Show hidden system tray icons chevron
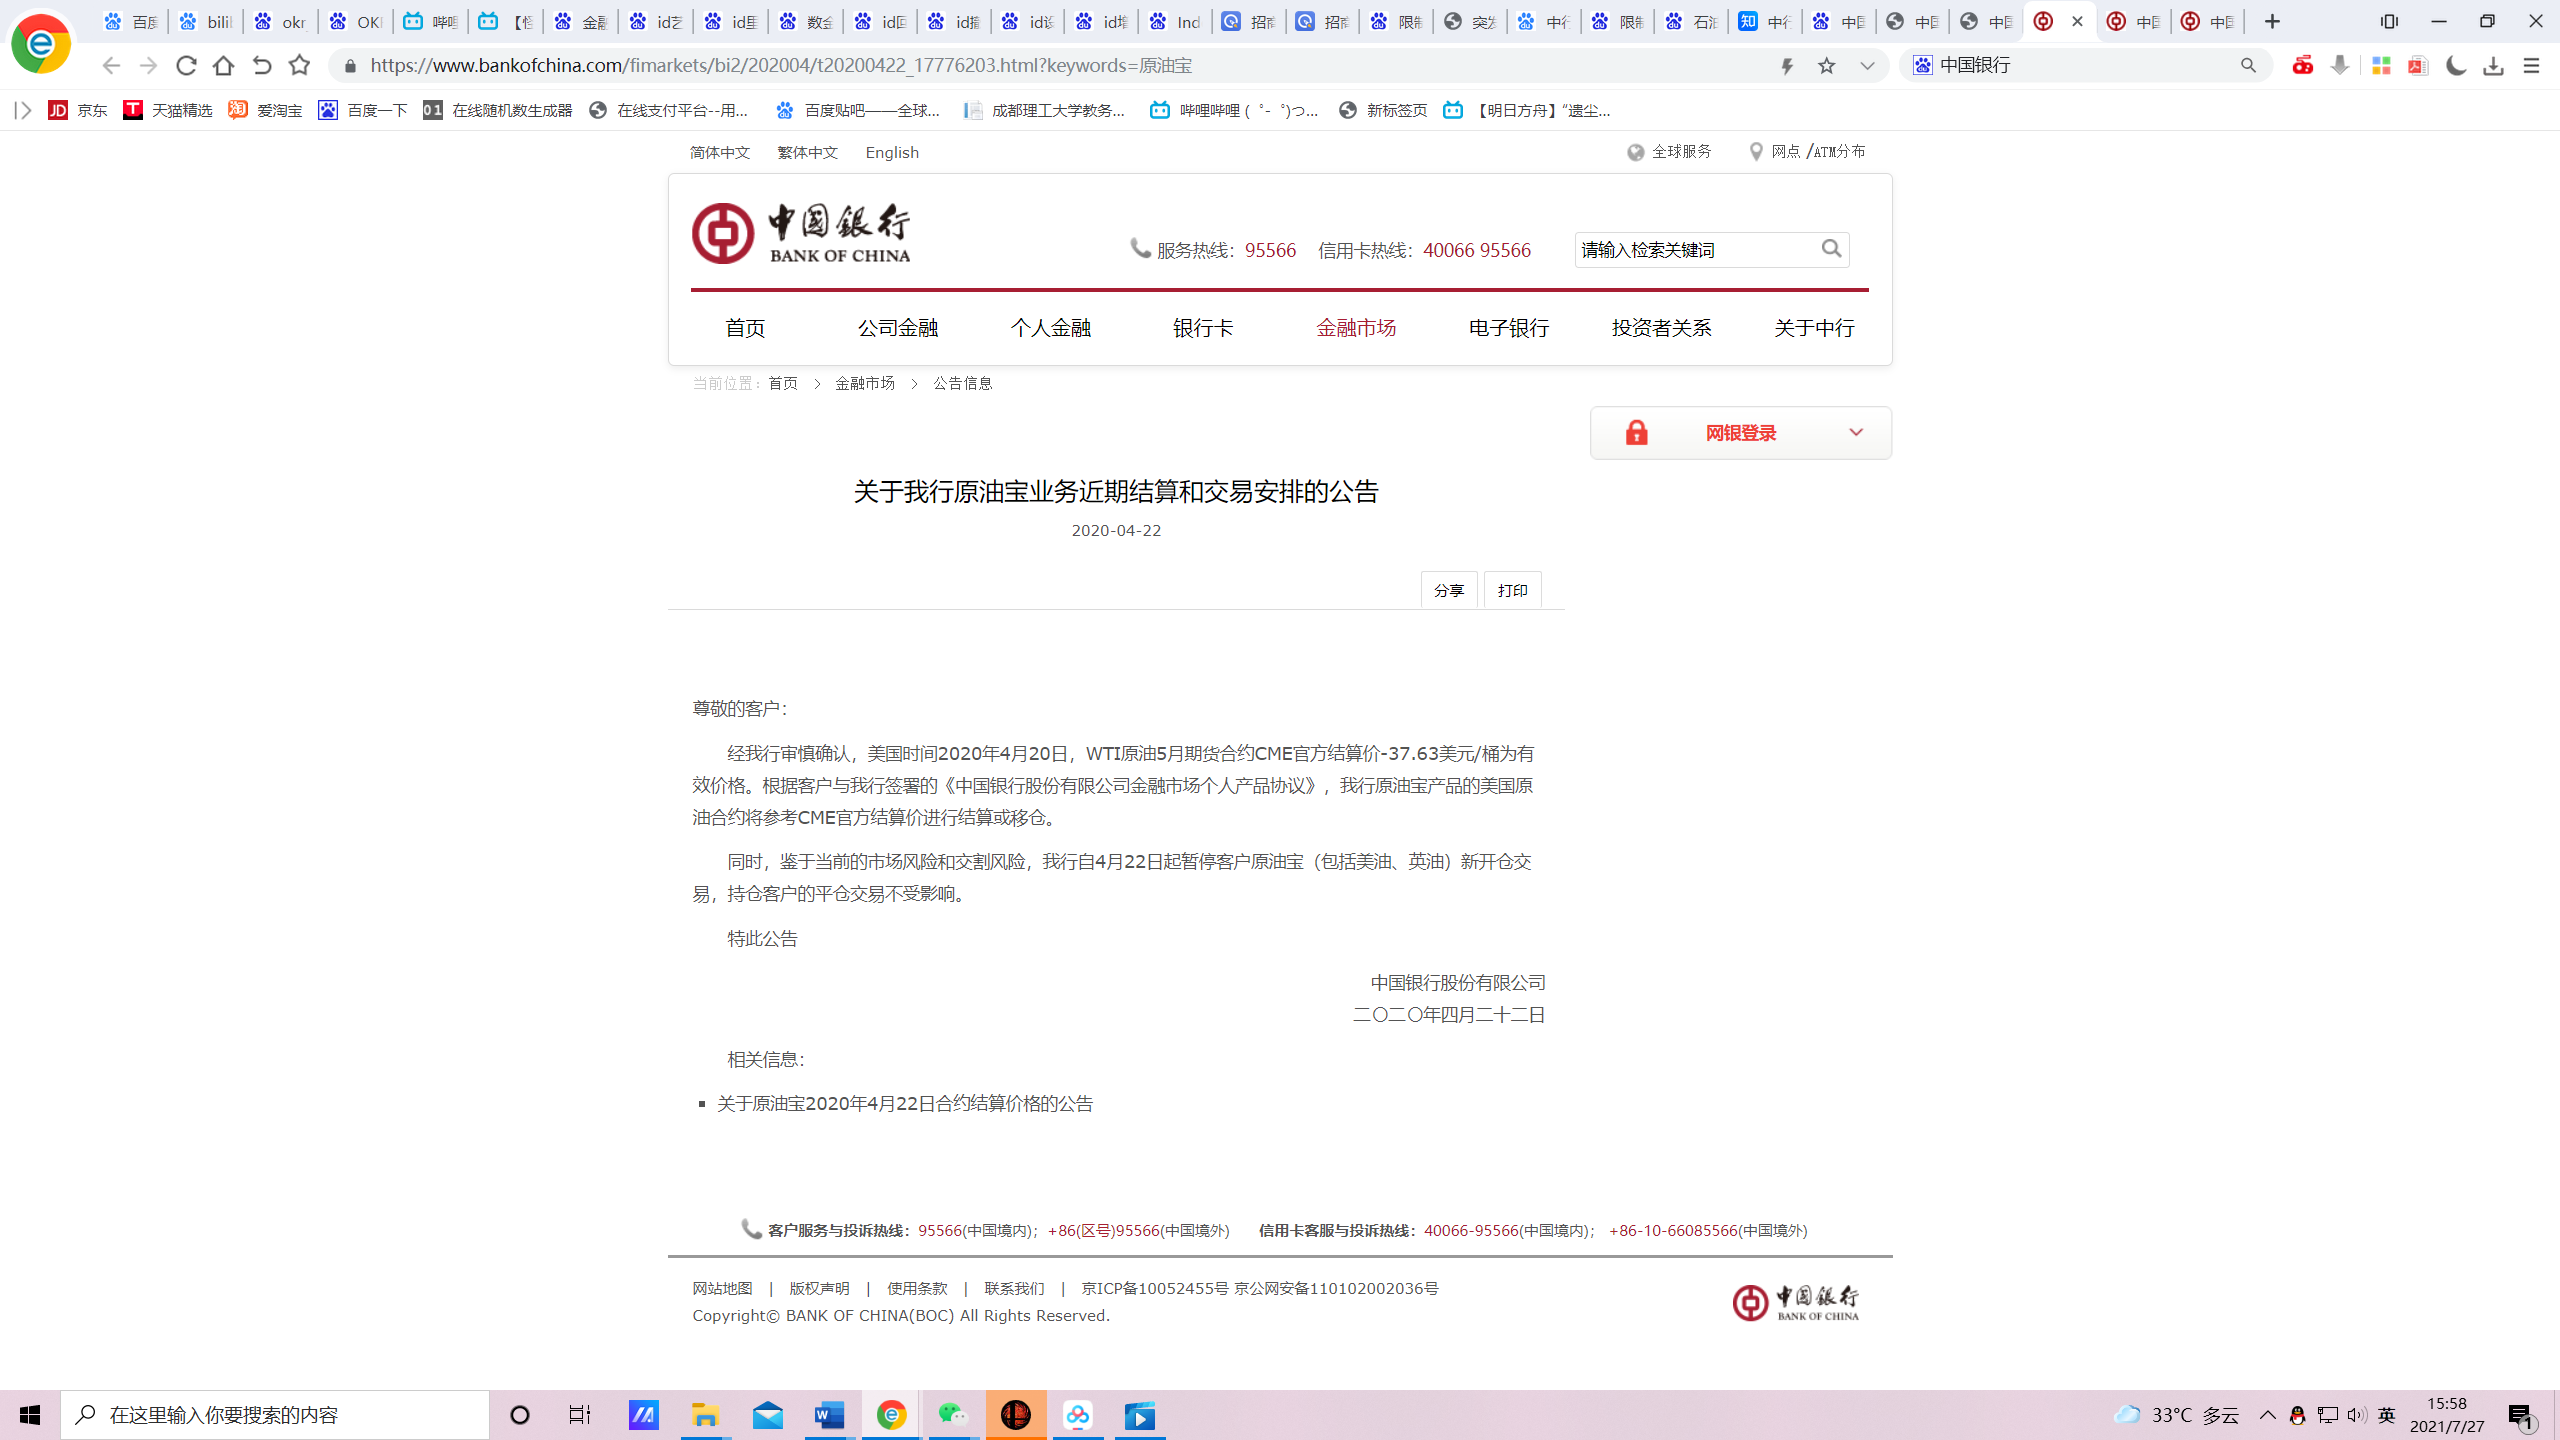Image resolution: width=2560 pixels, height=1440 pixels. (2268, 1415)
